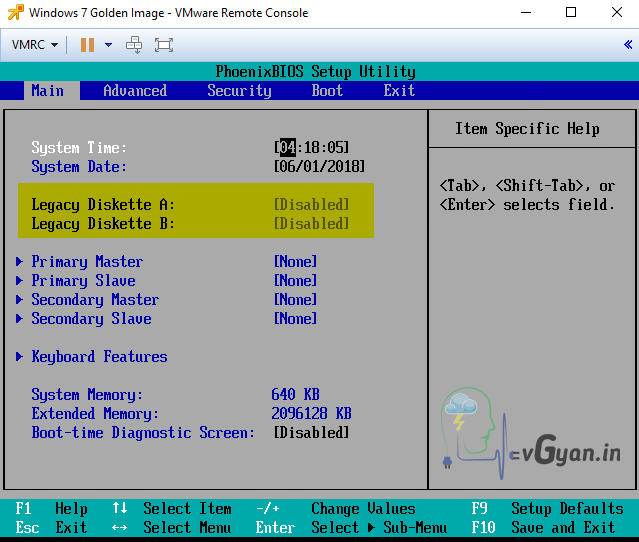Collapse toolbar with double chevron icon
This screenshot has height=542, width=639.
[628, 44]
